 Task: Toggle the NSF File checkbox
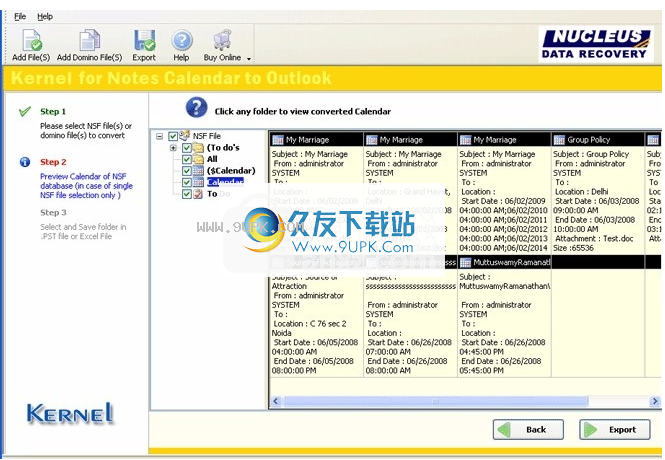pyautogui.click(x=173, y=136)
